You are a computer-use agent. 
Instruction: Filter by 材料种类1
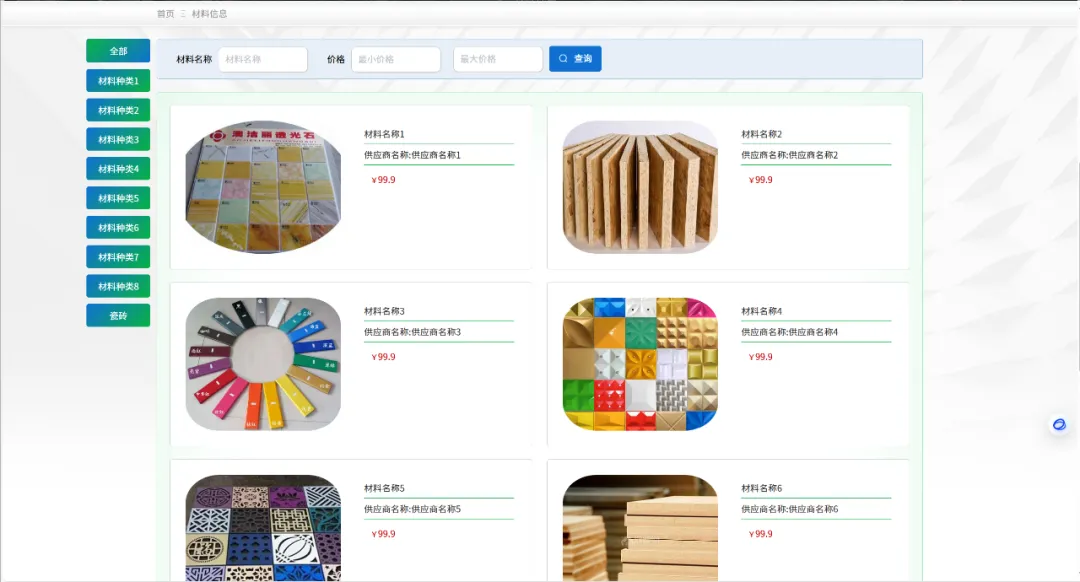(118, 81)
